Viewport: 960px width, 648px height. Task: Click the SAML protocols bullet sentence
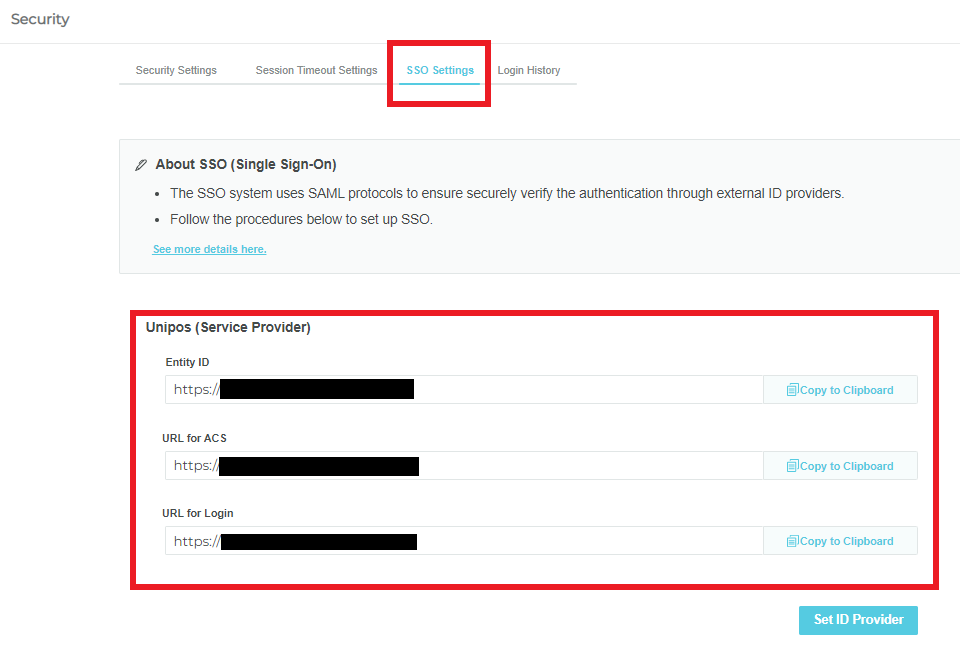(507, 194)
